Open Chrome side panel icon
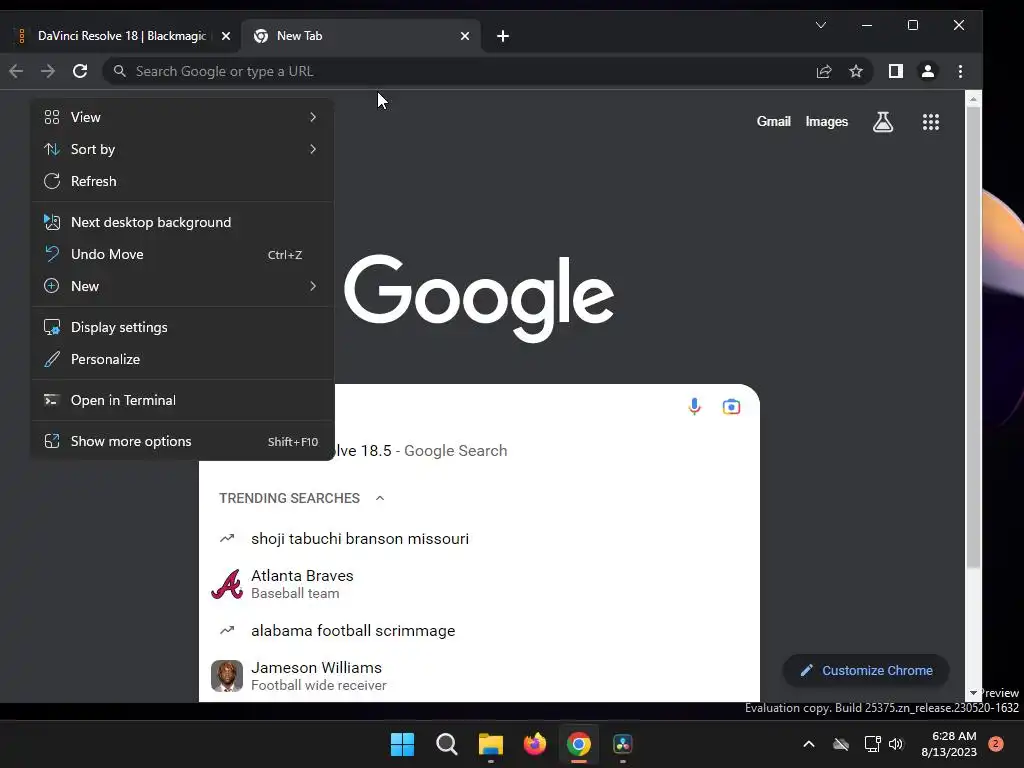 [895, 71]
